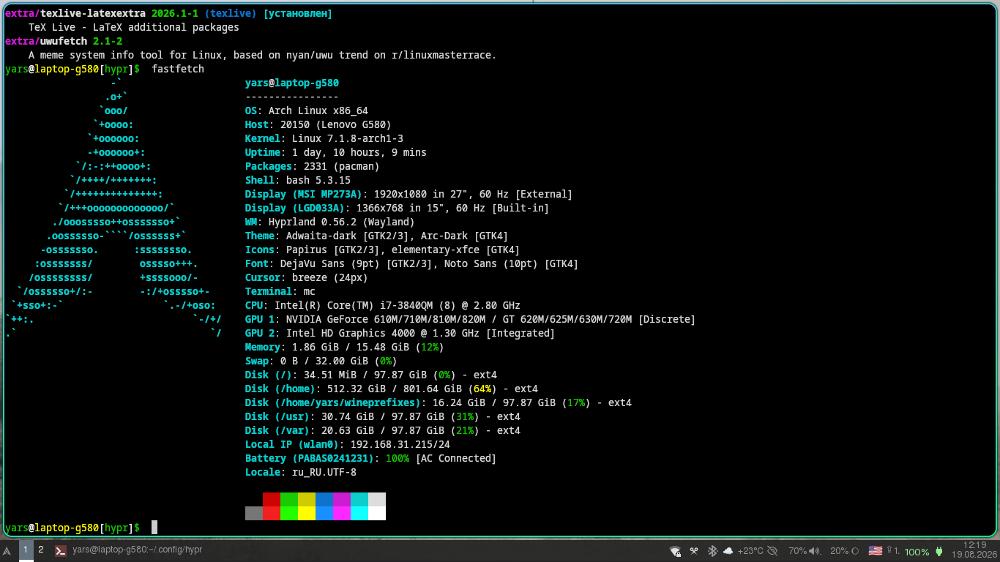The image size is (1000, 562).
Task: Open the Wi-Fi network tray icon
Action: click(675, 551)
